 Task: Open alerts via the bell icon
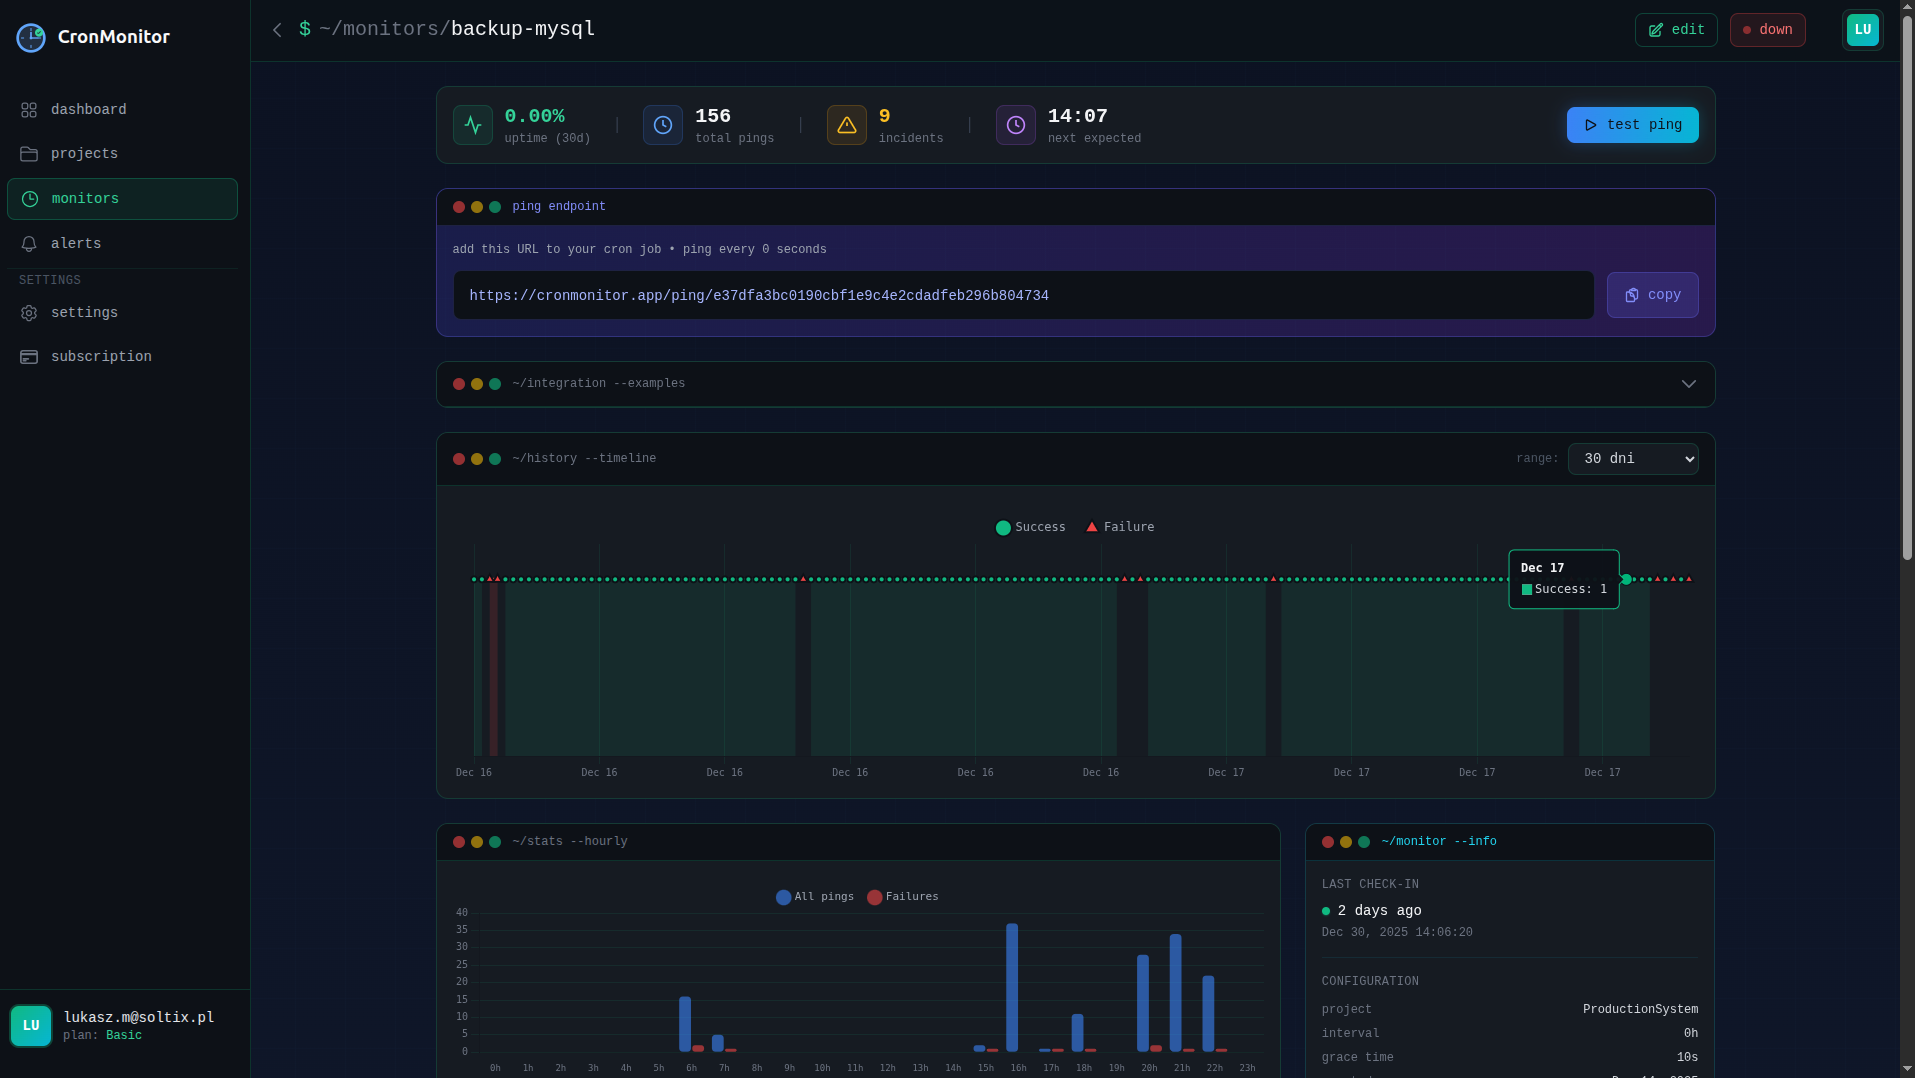tap(29, 243)
